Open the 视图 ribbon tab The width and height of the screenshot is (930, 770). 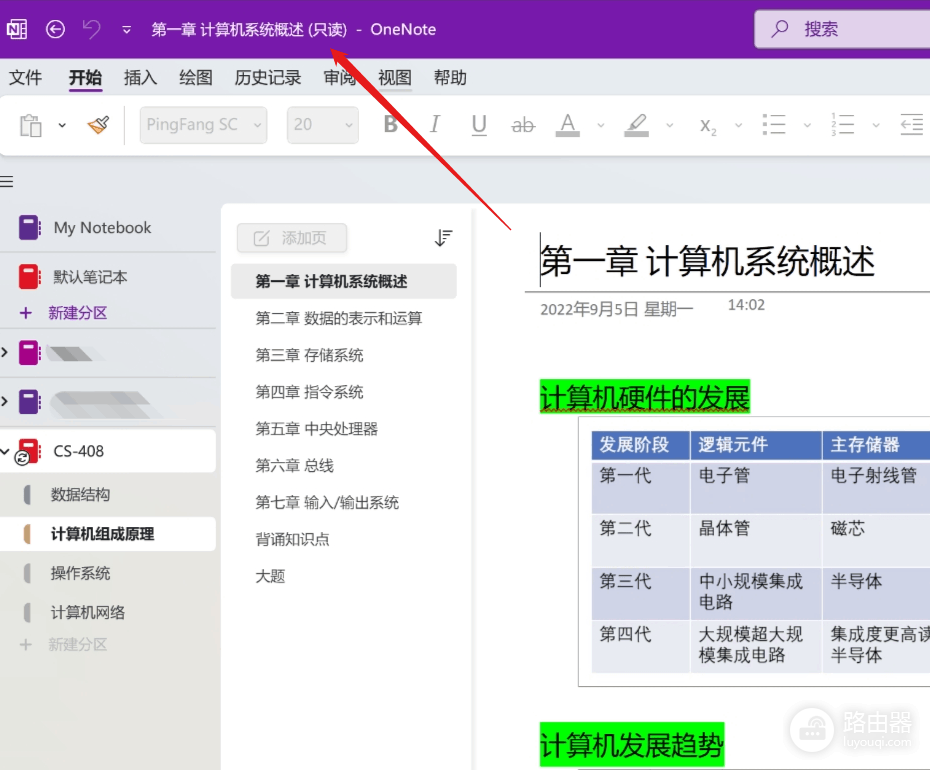pos(394,78)
